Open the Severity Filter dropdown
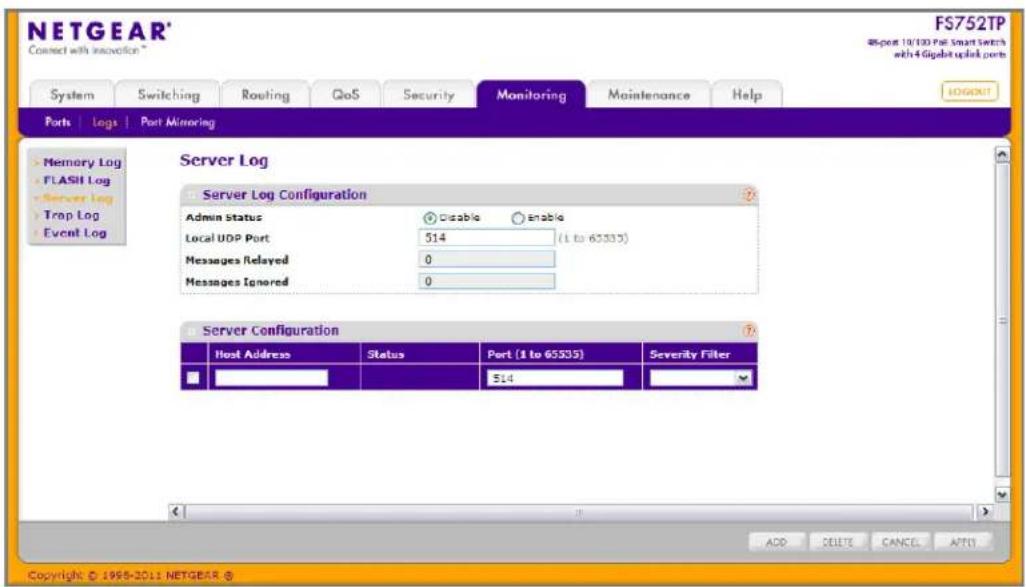 700,378
